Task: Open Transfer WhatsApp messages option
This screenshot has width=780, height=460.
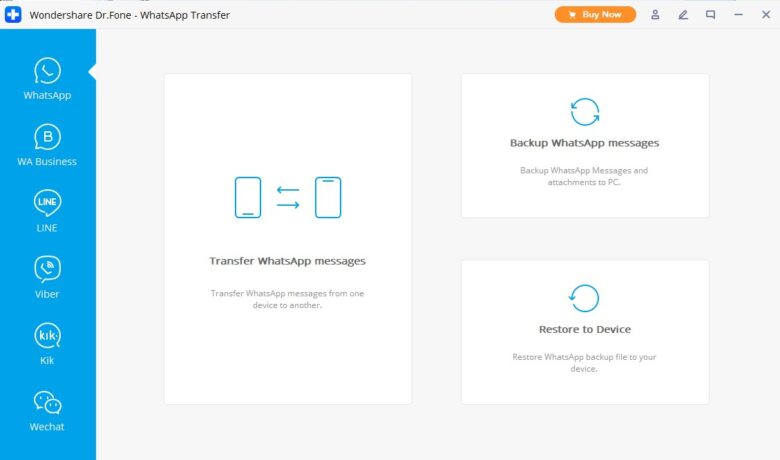Action: tap(287, 261)
